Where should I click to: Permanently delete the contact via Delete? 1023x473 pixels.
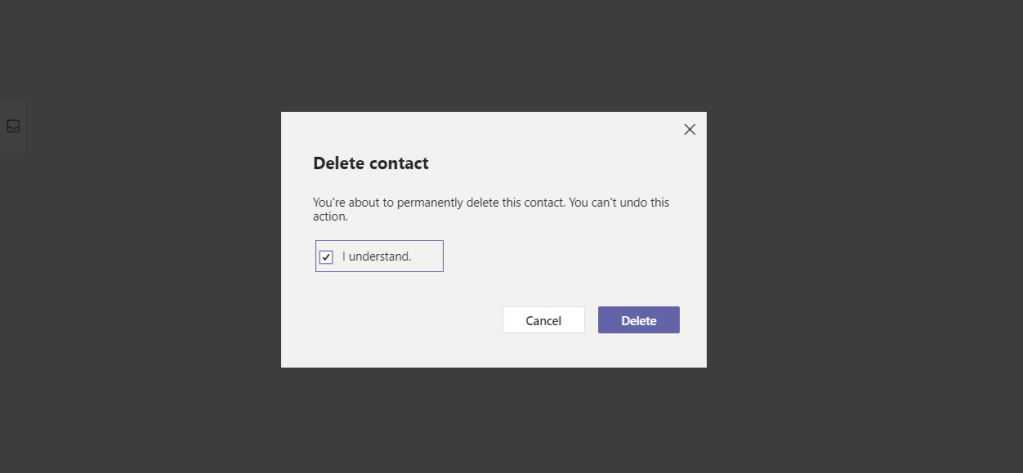[638, 320]
